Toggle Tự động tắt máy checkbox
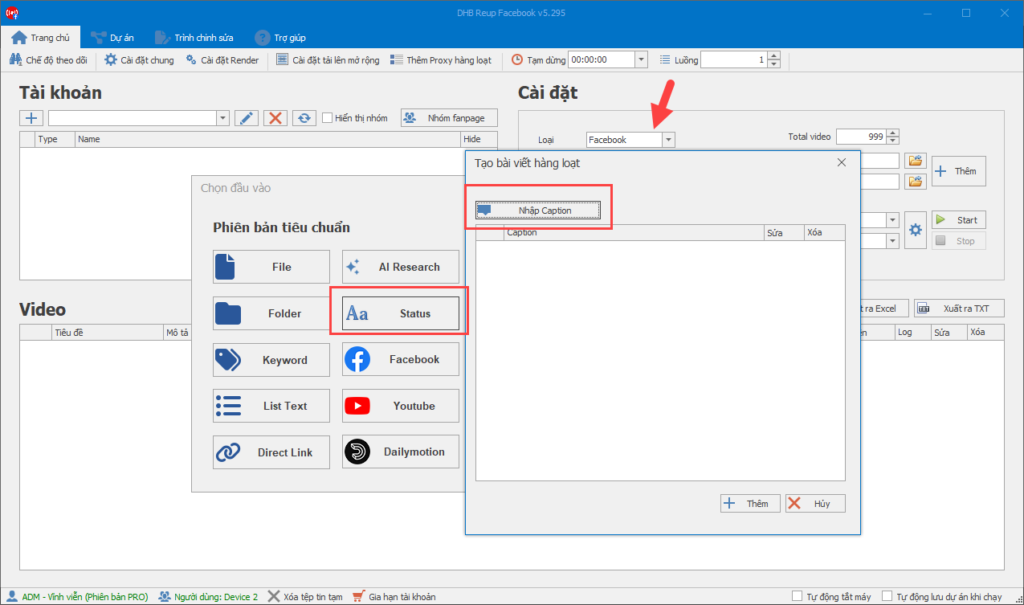Viewport: 1024px width, 605px height. (797, 596)
